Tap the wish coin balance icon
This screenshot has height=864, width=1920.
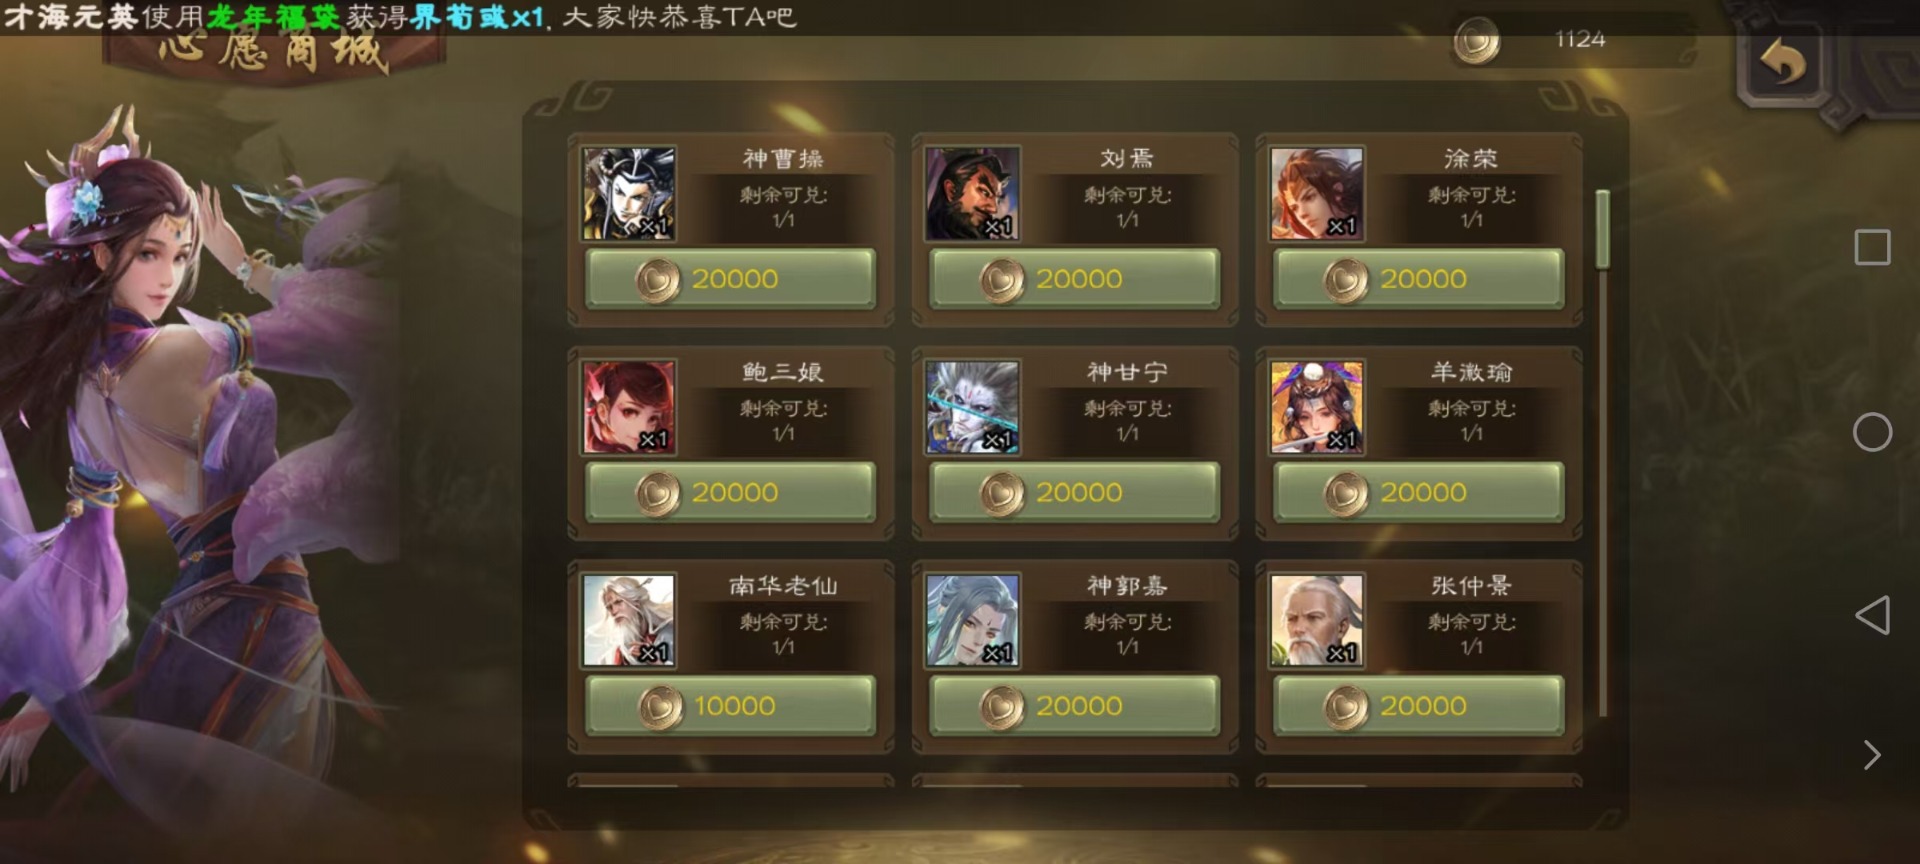click(x=1477, y=41)
